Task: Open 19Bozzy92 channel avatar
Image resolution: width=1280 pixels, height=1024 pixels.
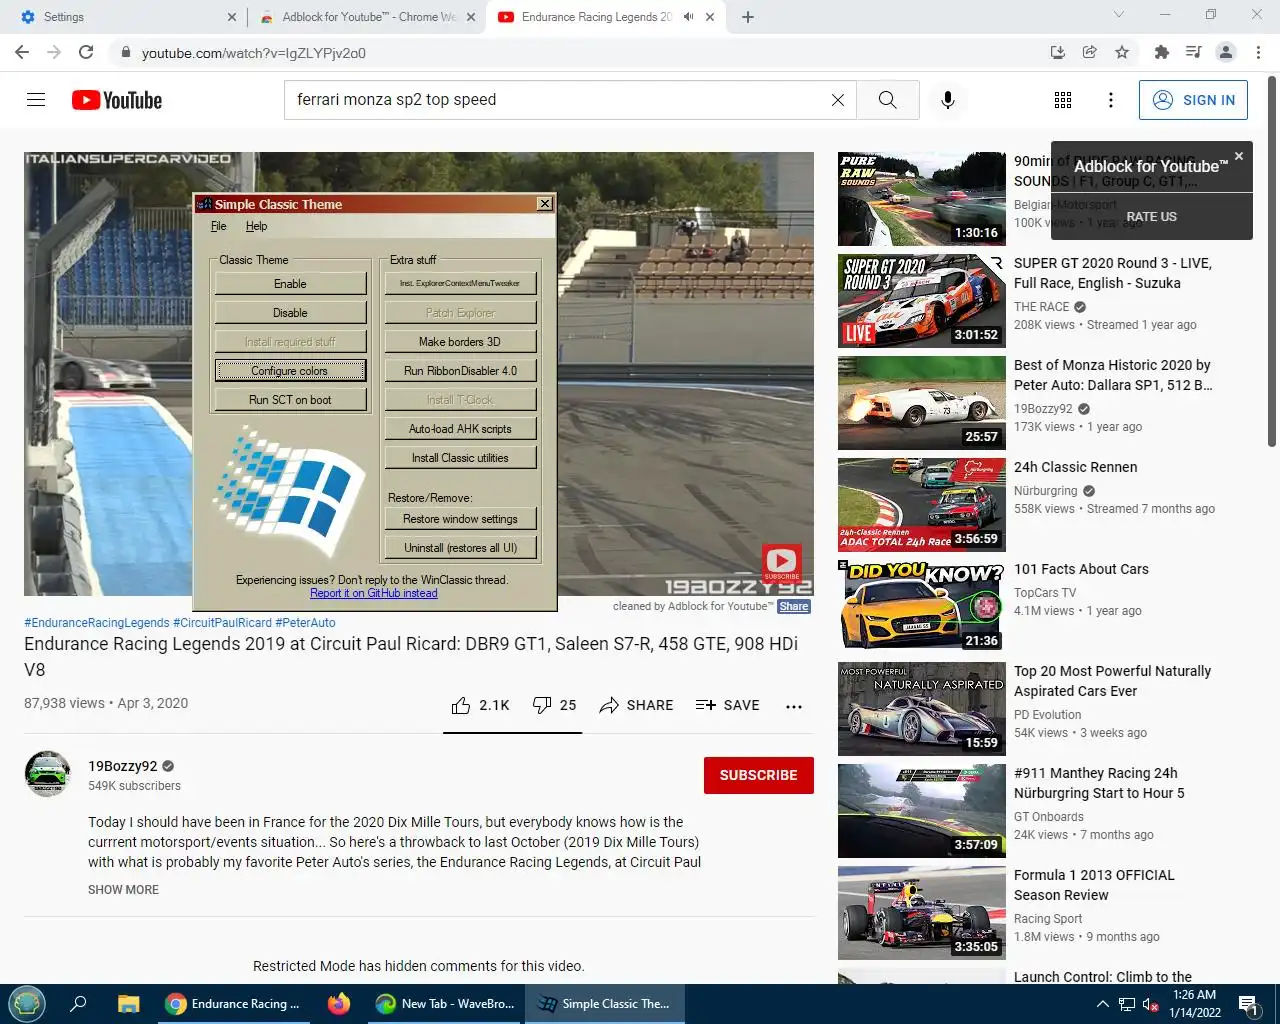Action: point(47,774)
